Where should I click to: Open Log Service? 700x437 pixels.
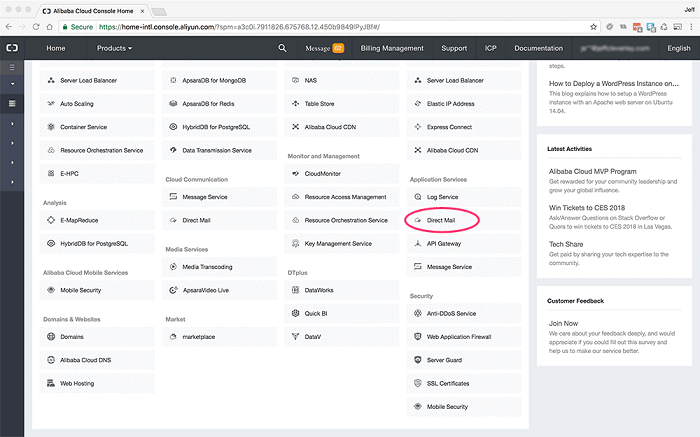pyautogui.click(x=464, y=197)
